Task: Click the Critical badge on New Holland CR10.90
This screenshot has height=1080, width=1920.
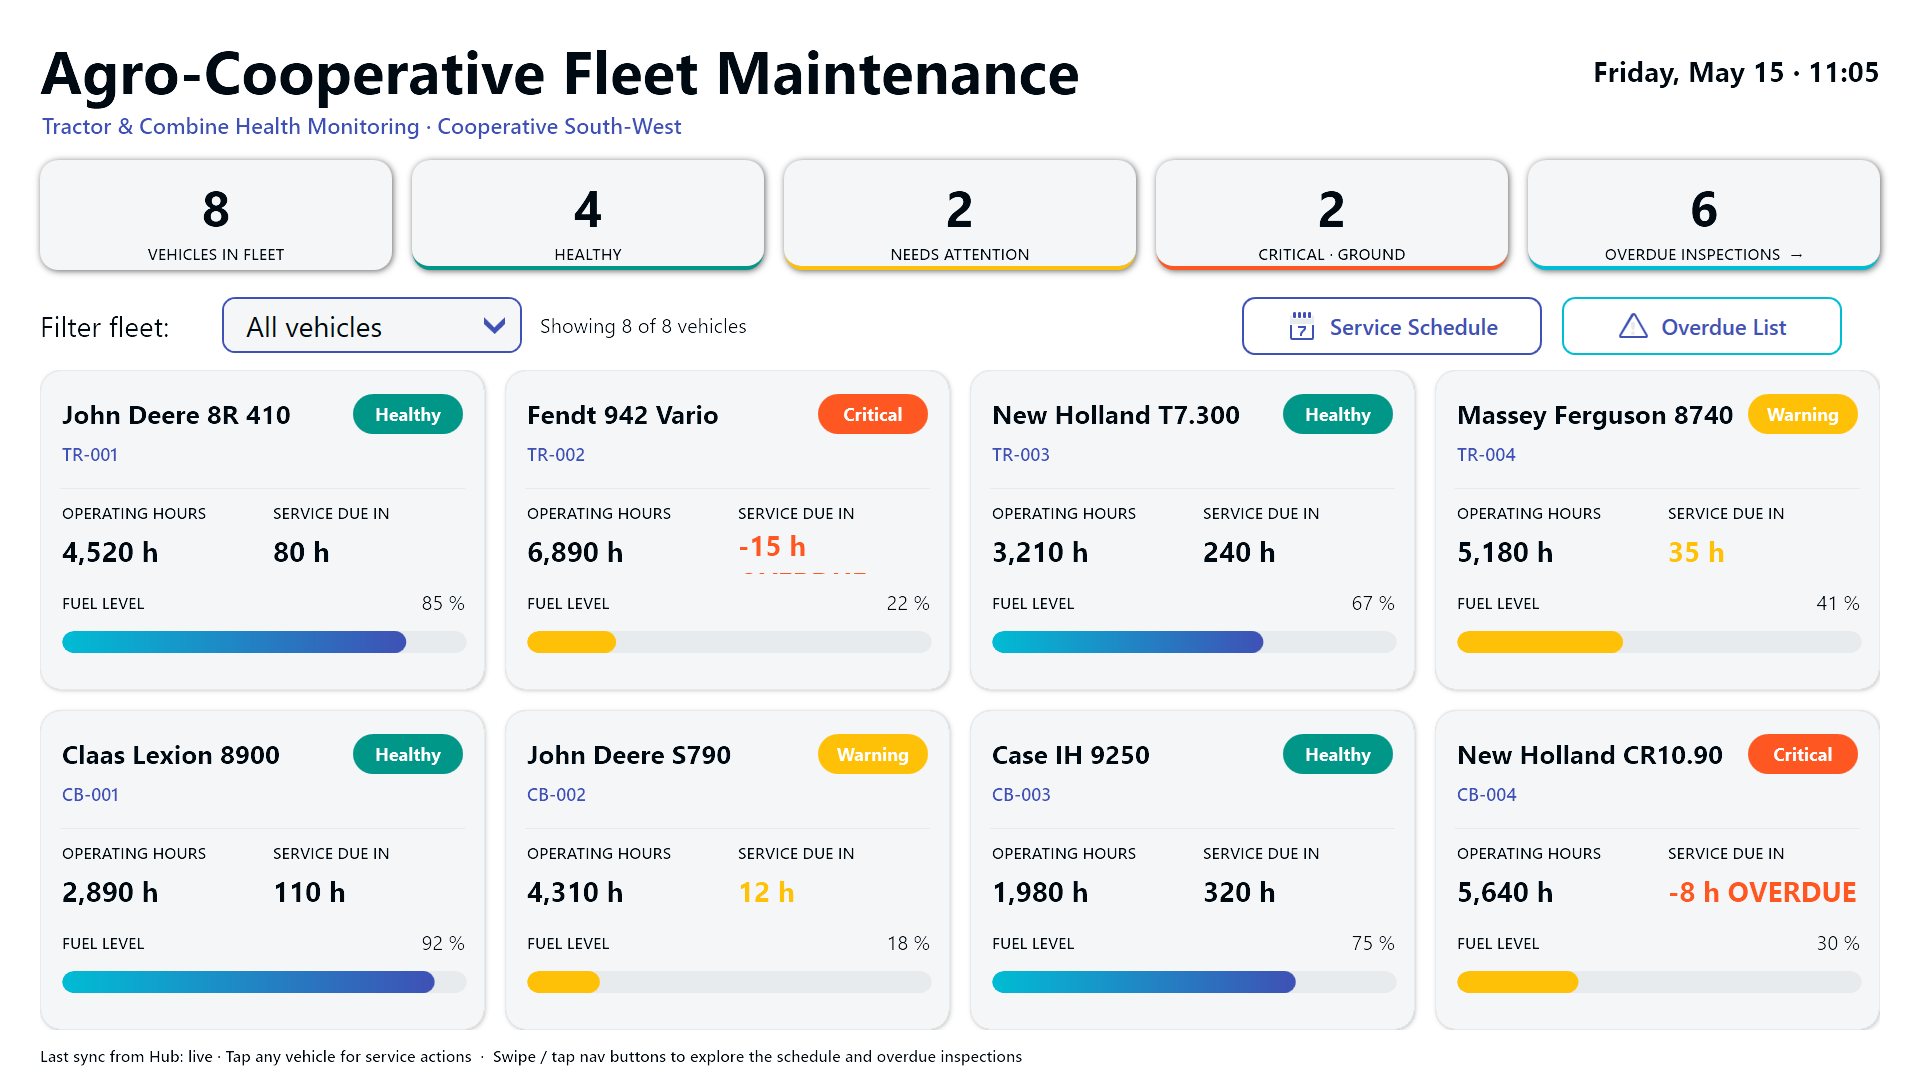Action: (1803, 754)
